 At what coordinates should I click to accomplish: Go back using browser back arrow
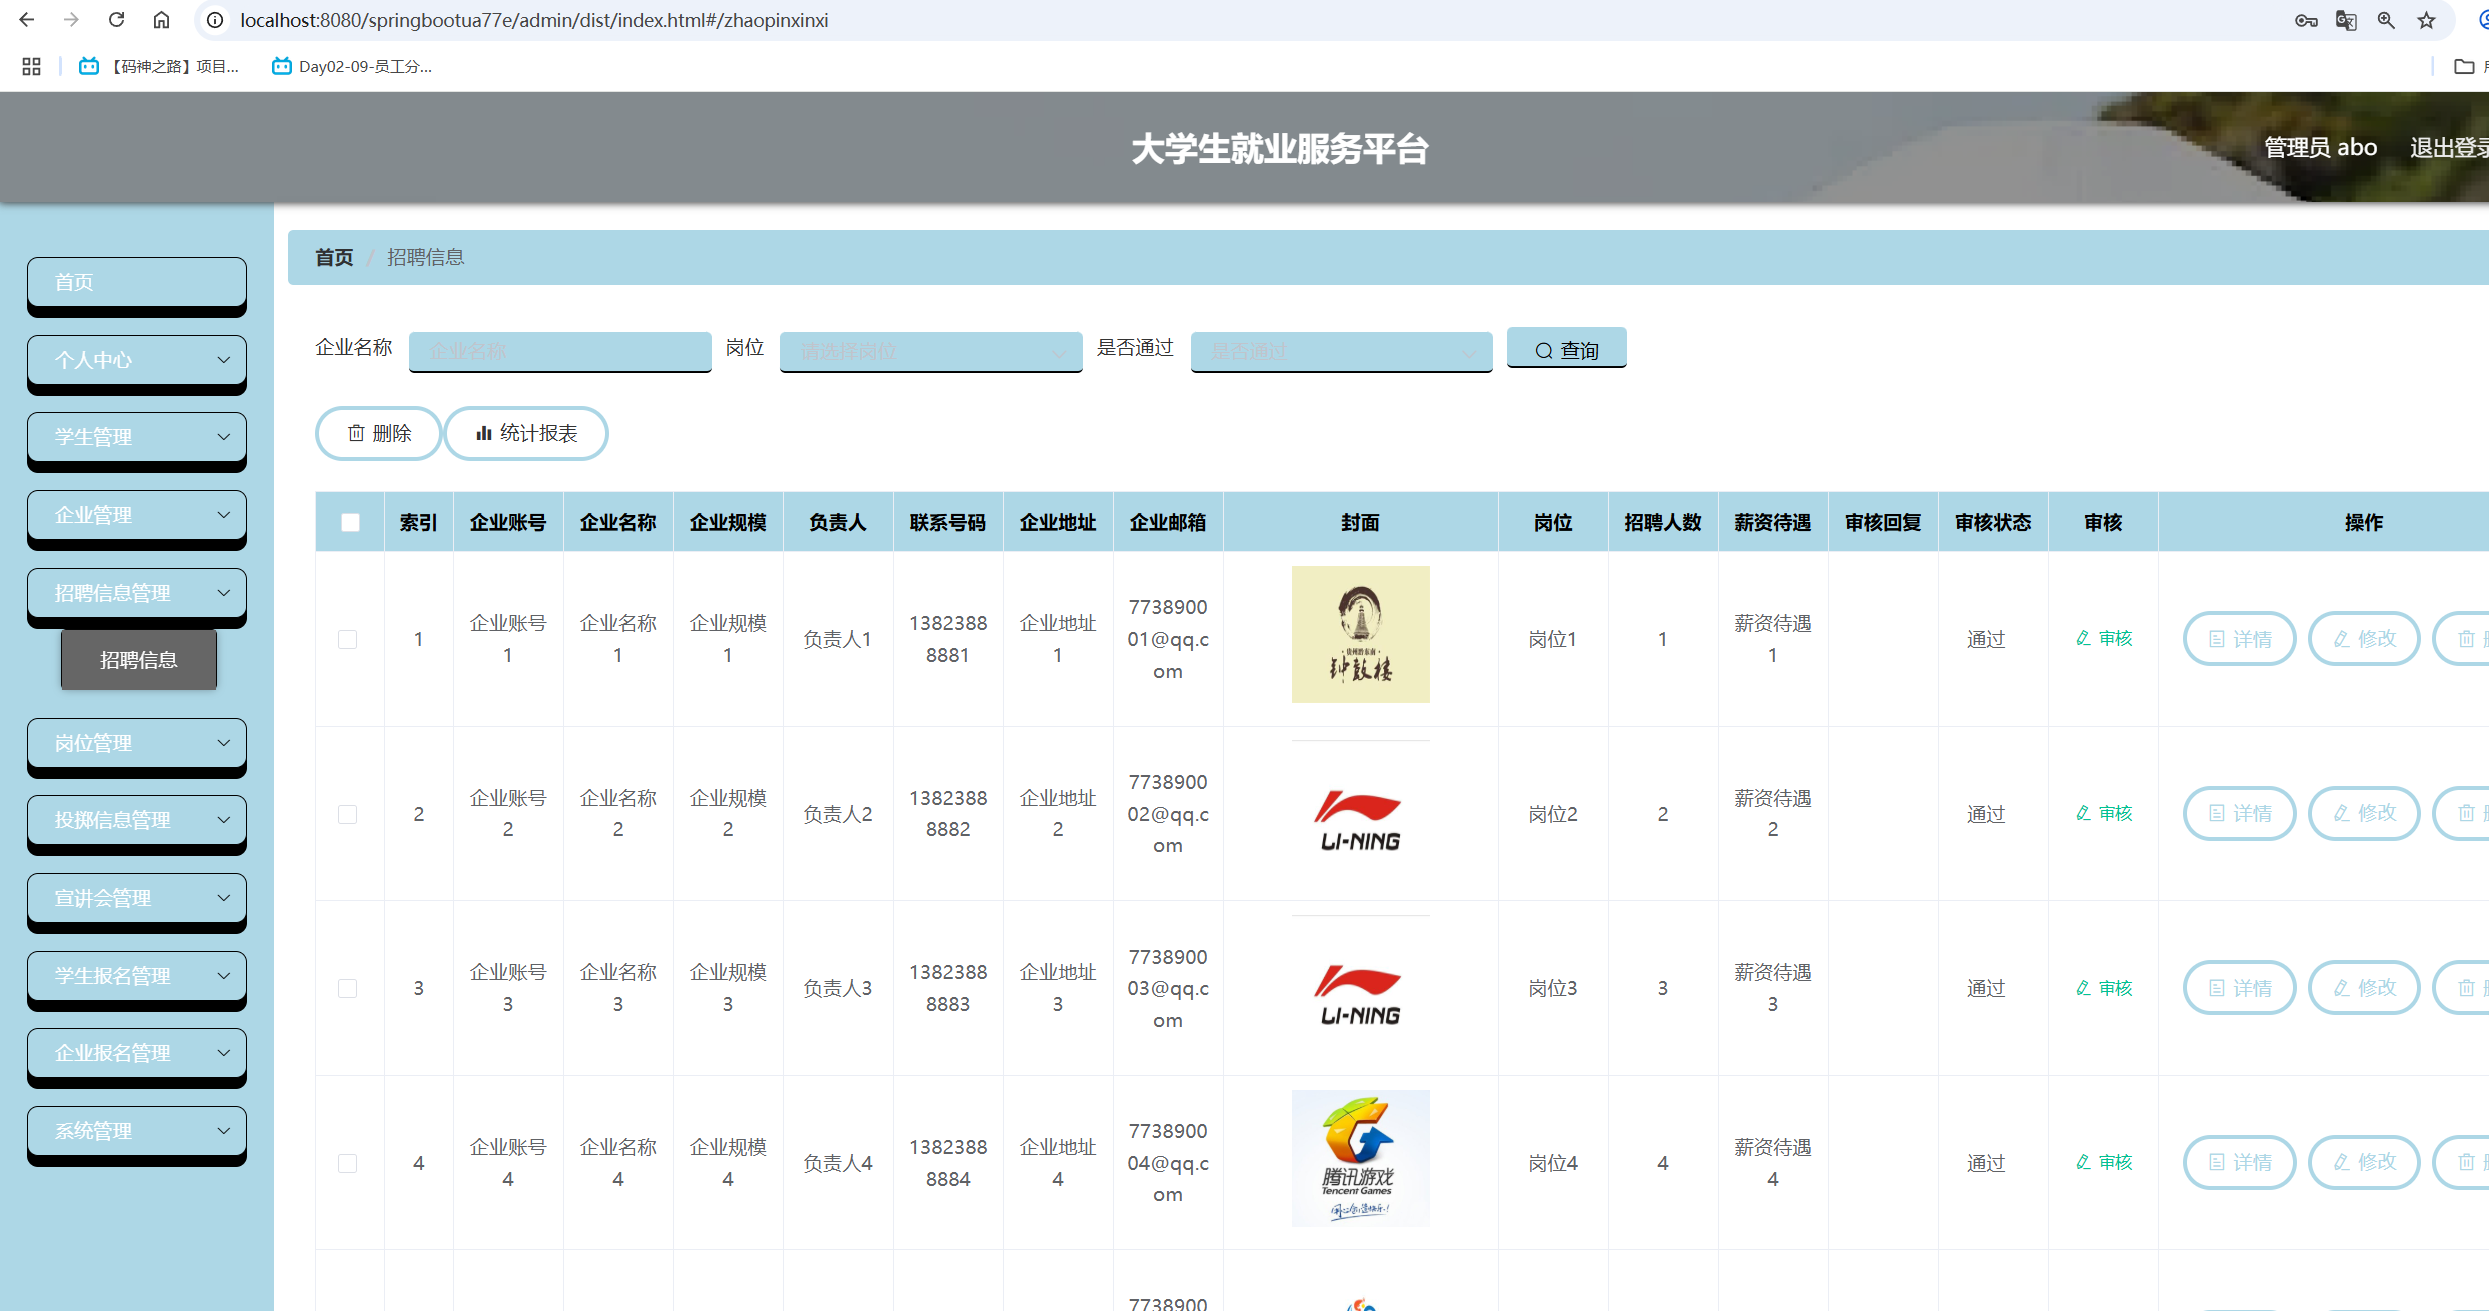click(27, 20)
